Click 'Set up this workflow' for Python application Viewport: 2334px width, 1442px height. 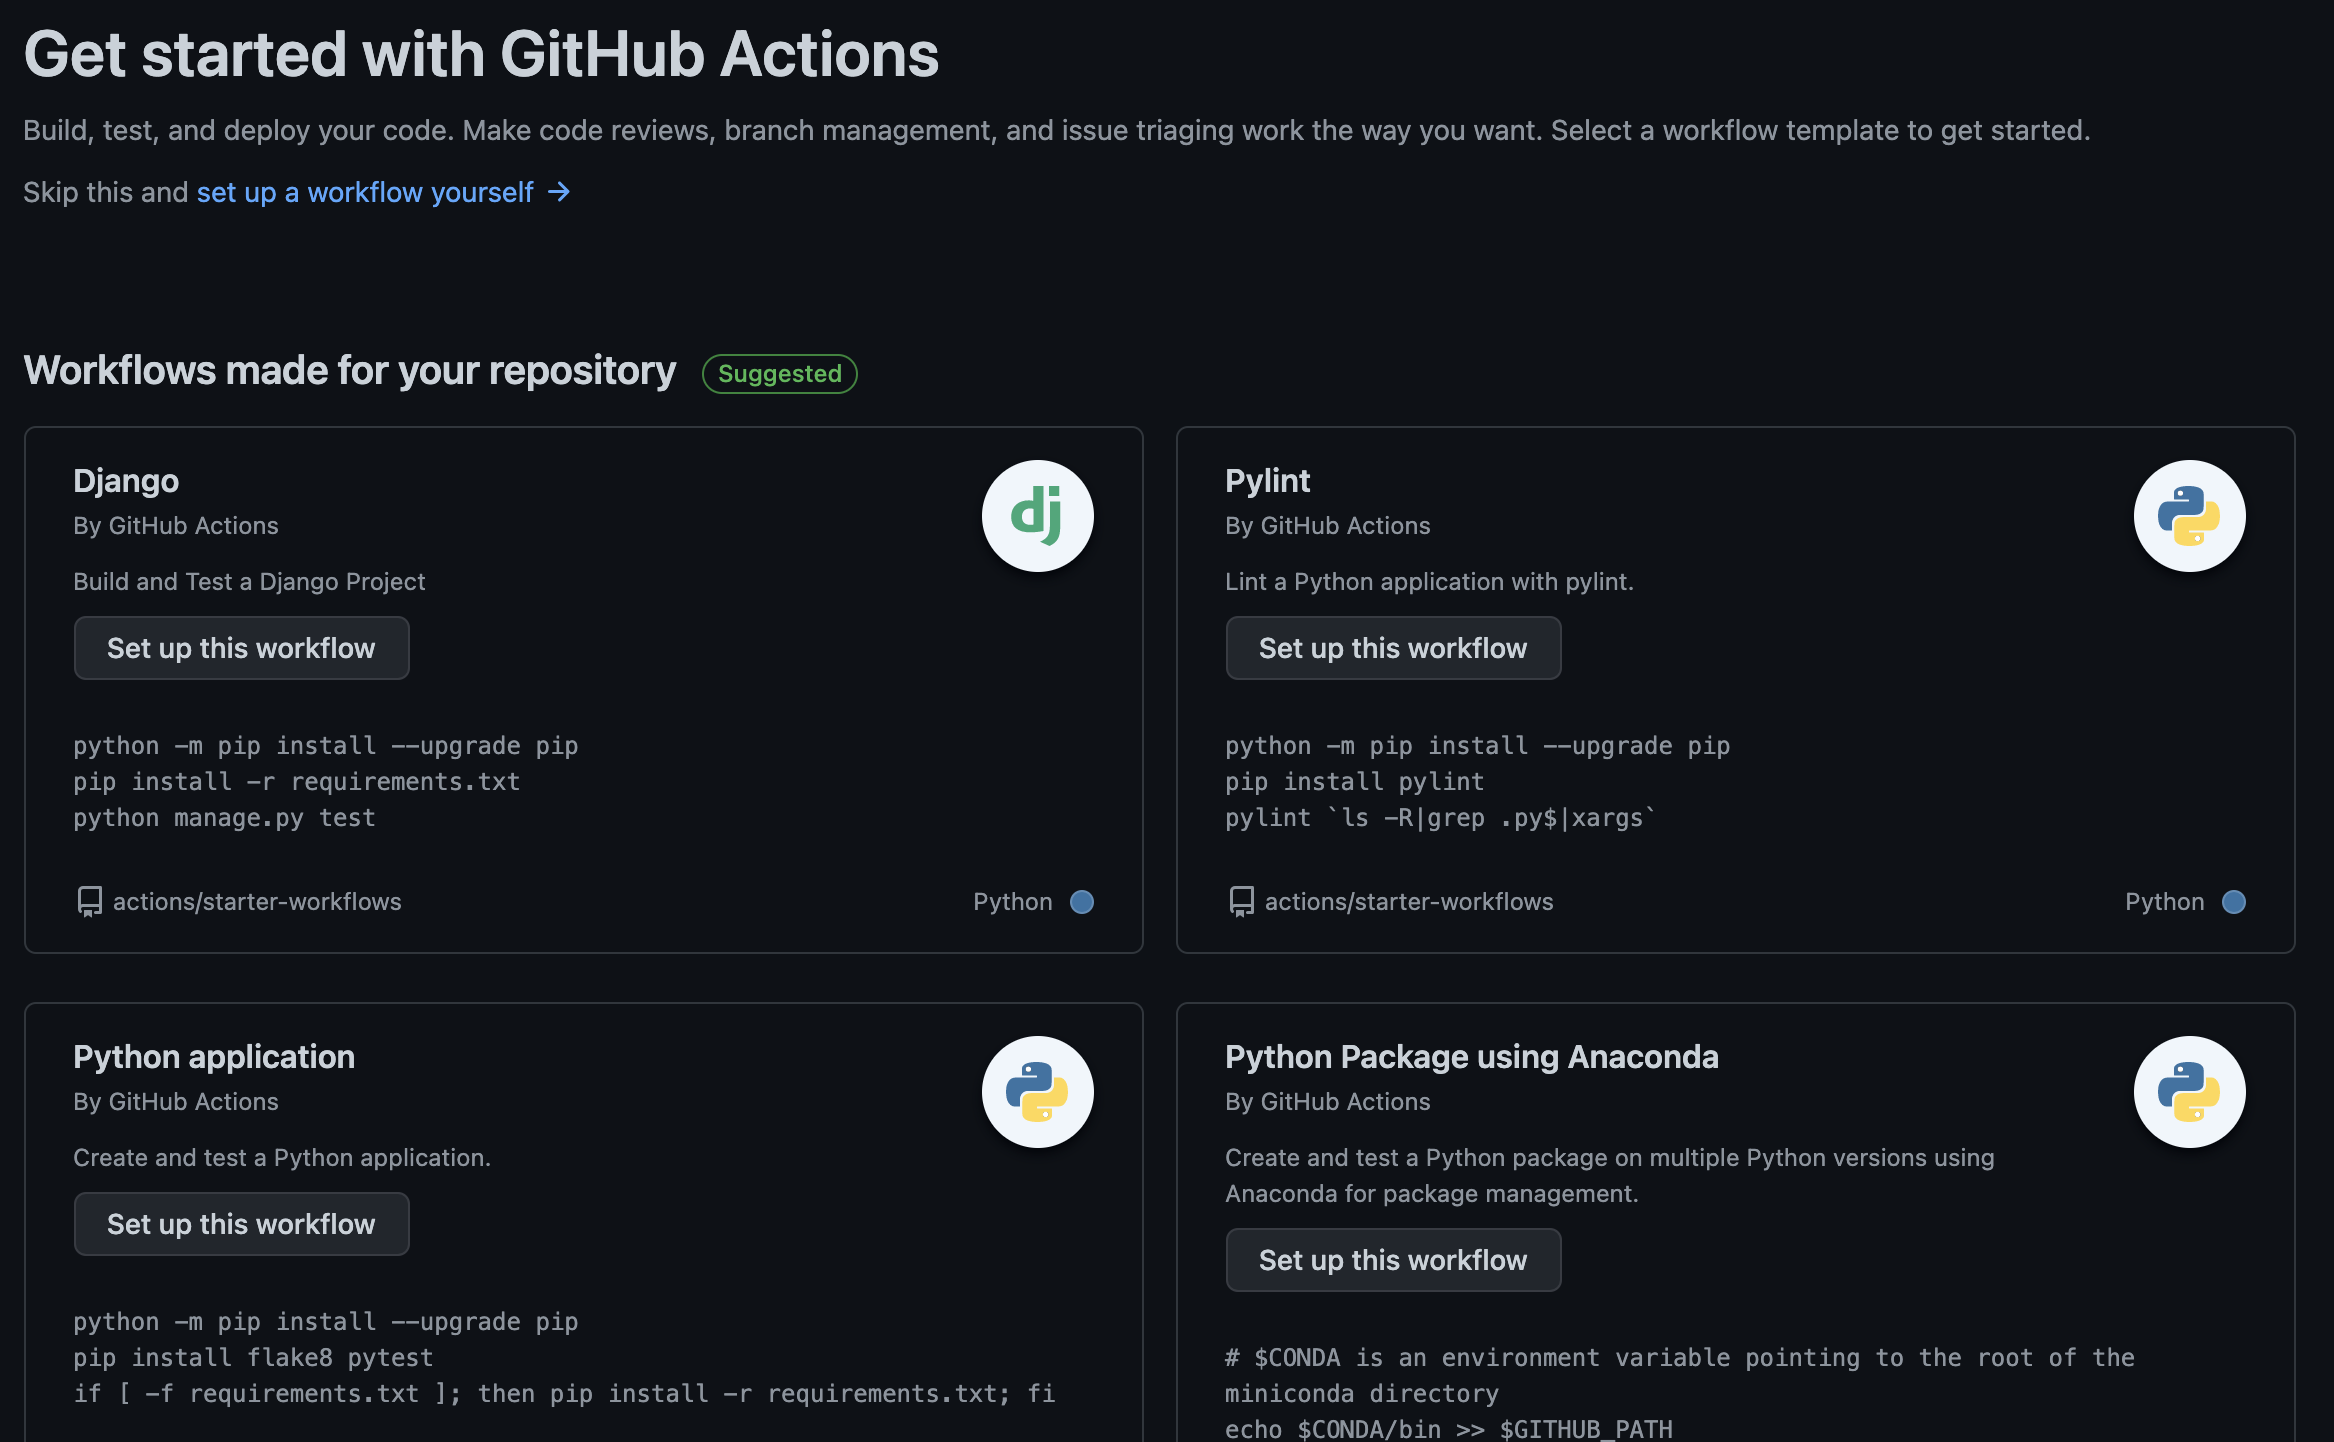coord(240,1224)
